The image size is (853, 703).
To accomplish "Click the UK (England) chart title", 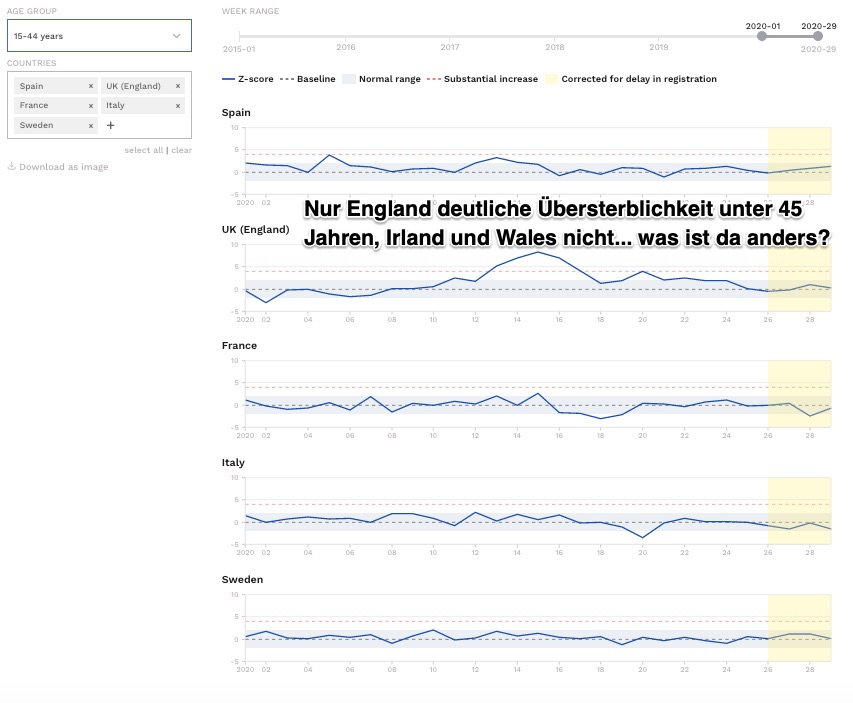I will point(255,230).
